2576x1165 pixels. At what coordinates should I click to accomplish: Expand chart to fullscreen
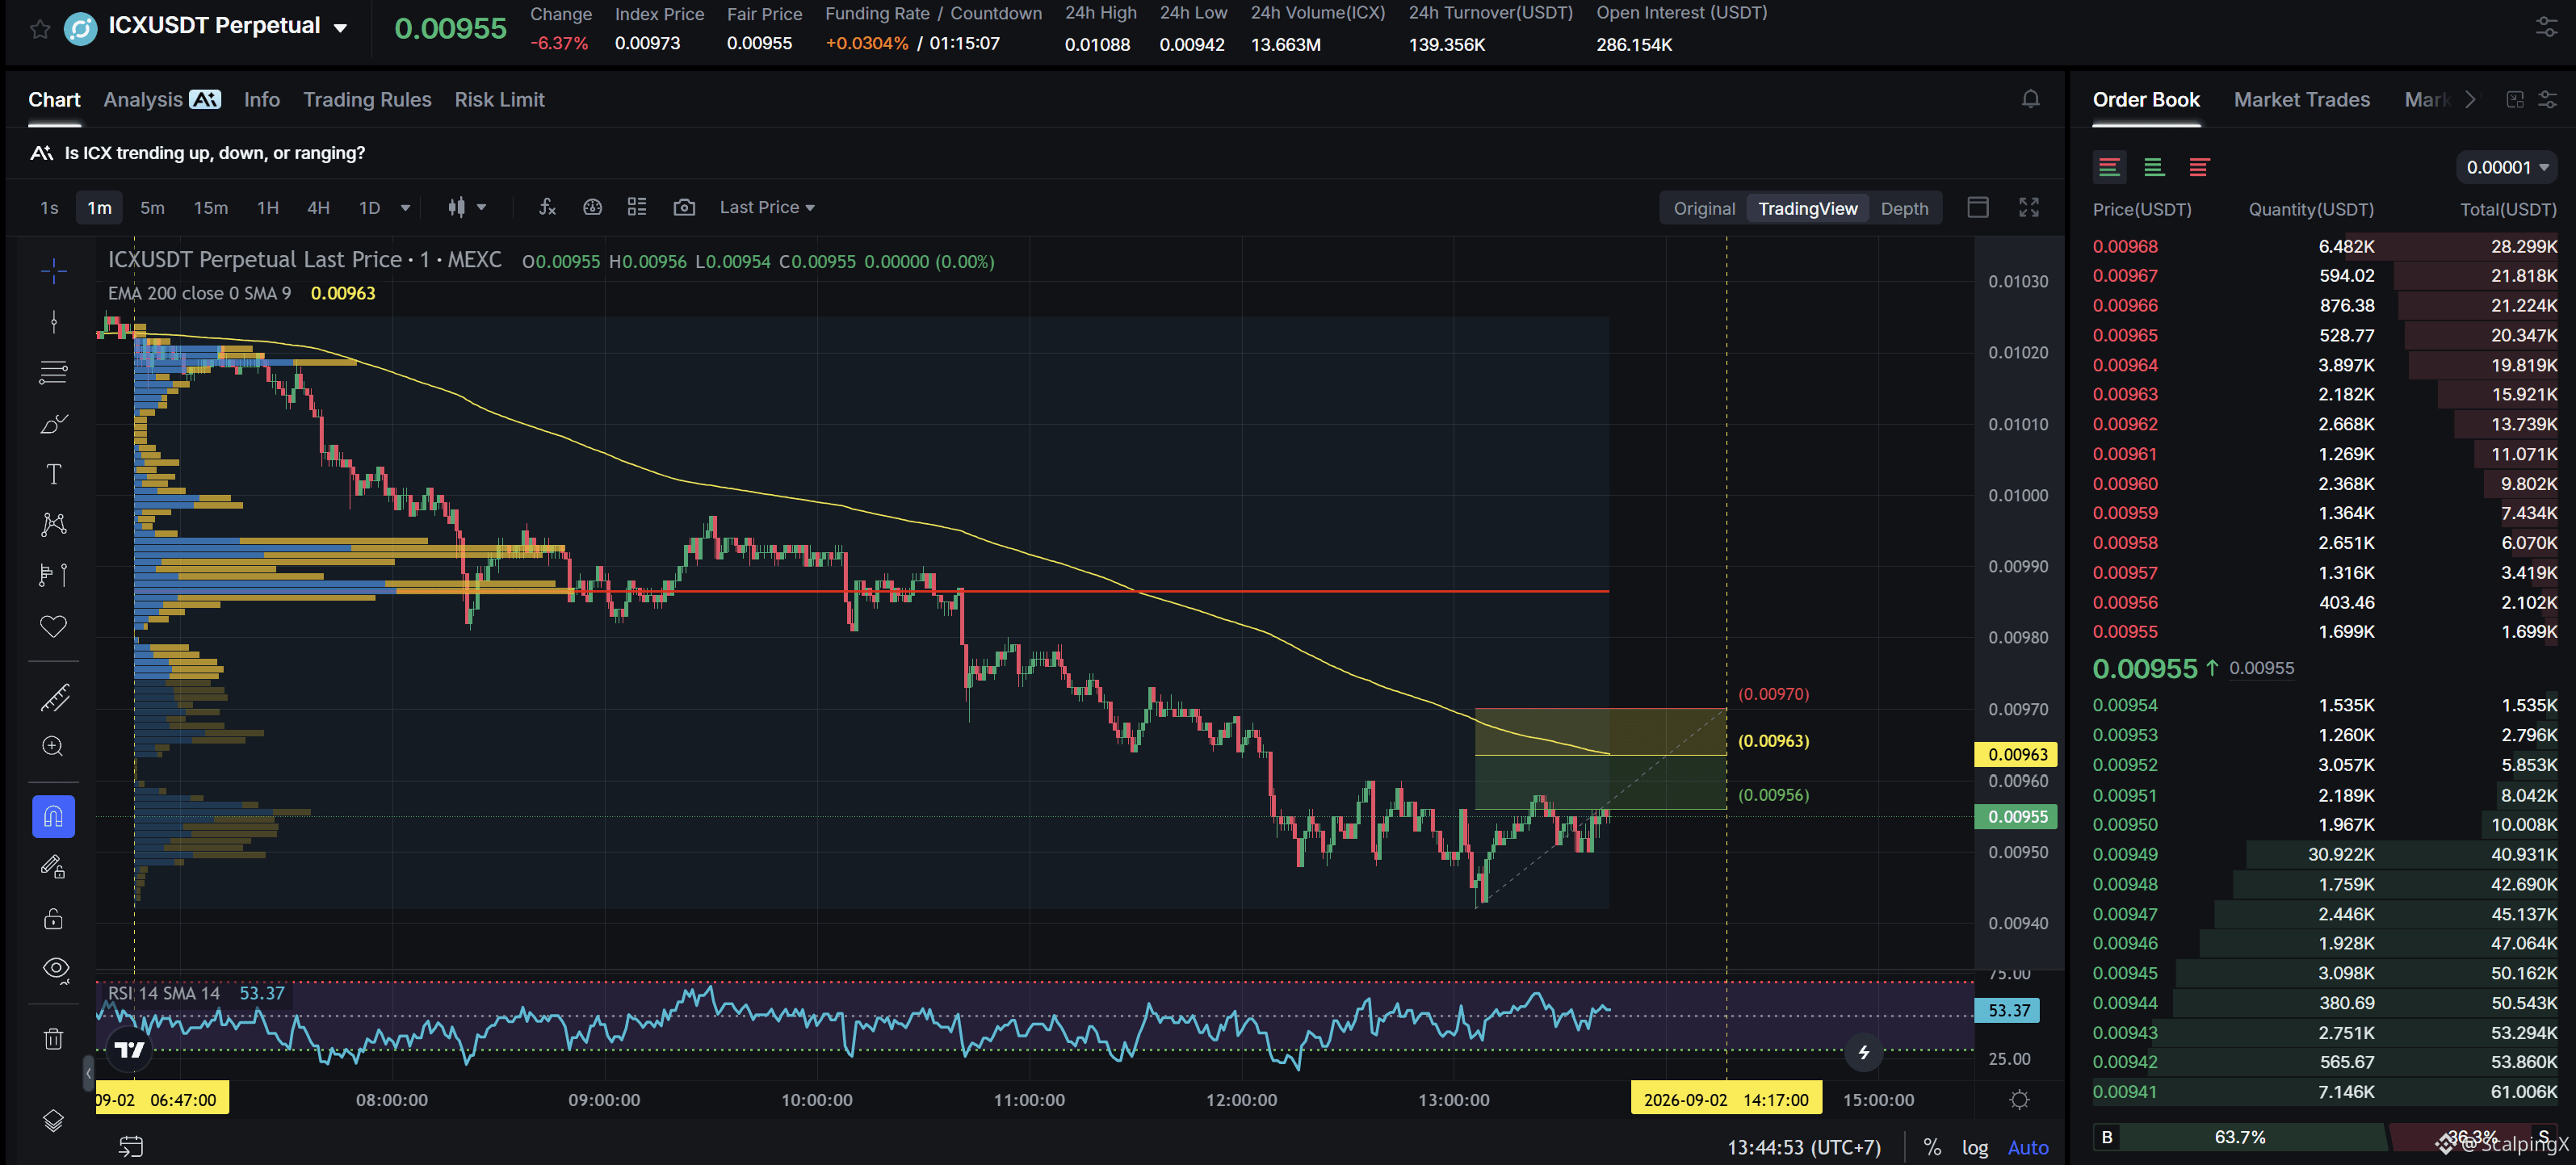coord(2028,207)
